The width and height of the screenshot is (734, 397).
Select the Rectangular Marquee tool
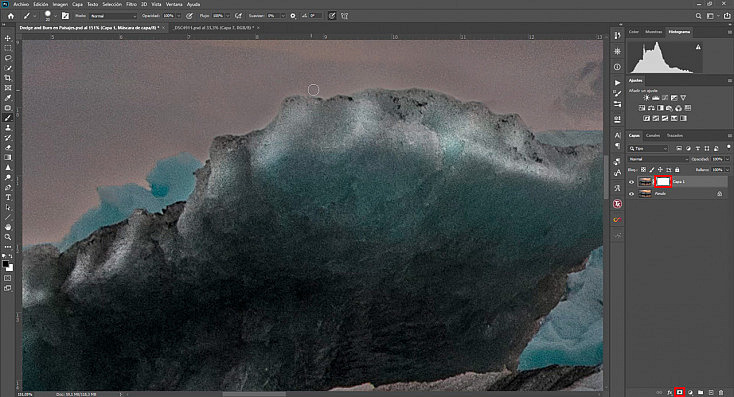[x=7, y=48]
